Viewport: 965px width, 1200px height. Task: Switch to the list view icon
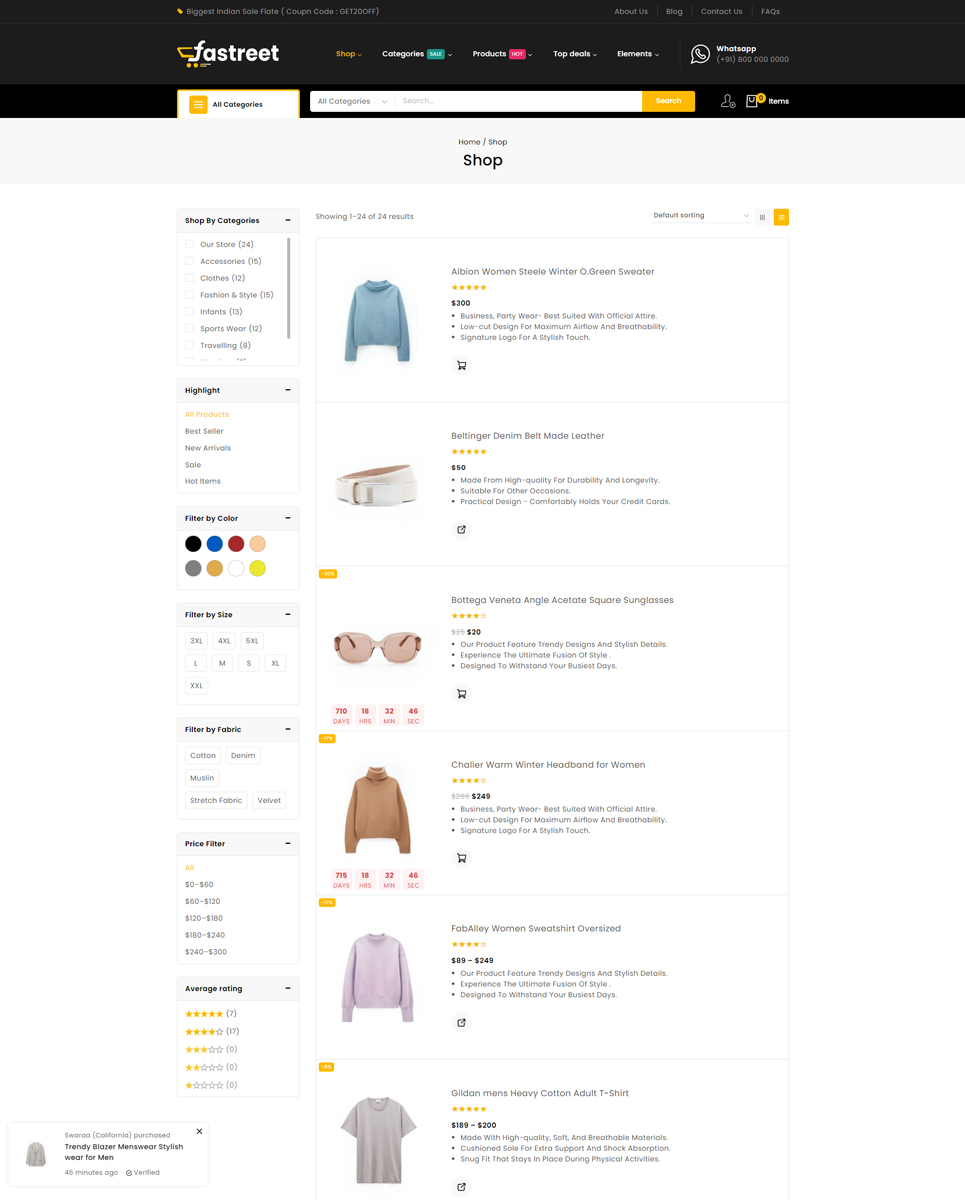[x=781, y=217]
